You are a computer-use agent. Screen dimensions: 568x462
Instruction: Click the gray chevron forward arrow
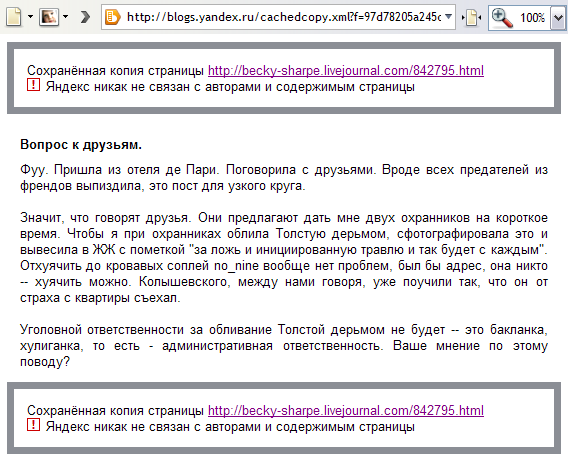click(85, 17)
